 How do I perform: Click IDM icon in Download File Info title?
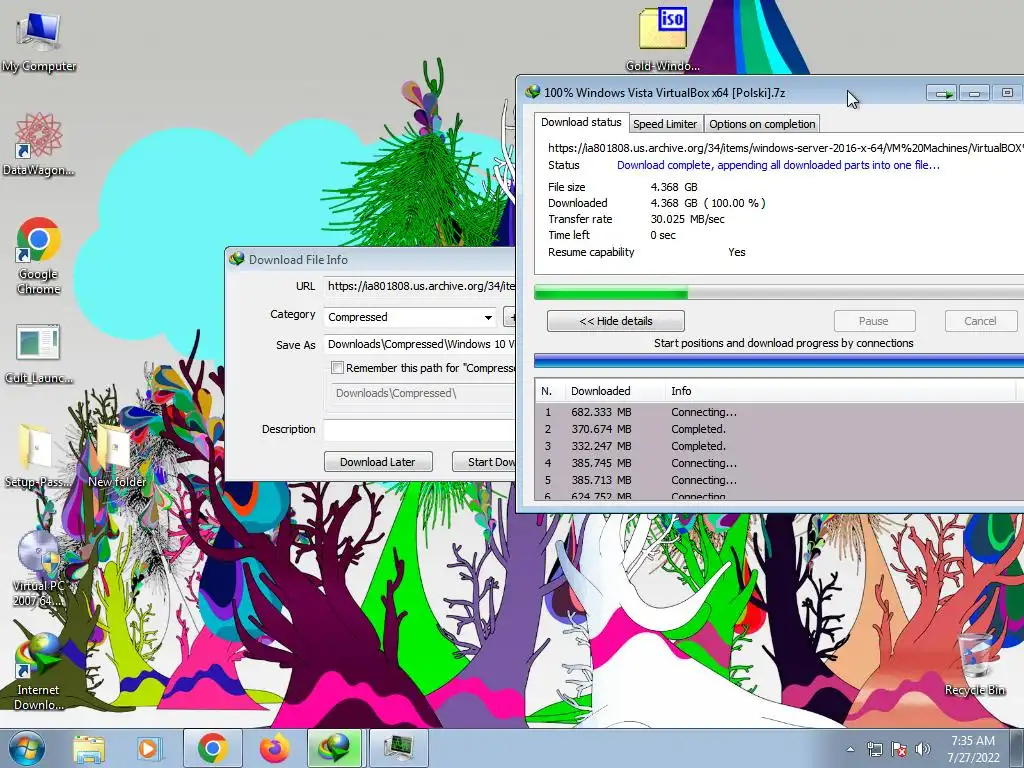pyautogui.click(x=236, y=259)
